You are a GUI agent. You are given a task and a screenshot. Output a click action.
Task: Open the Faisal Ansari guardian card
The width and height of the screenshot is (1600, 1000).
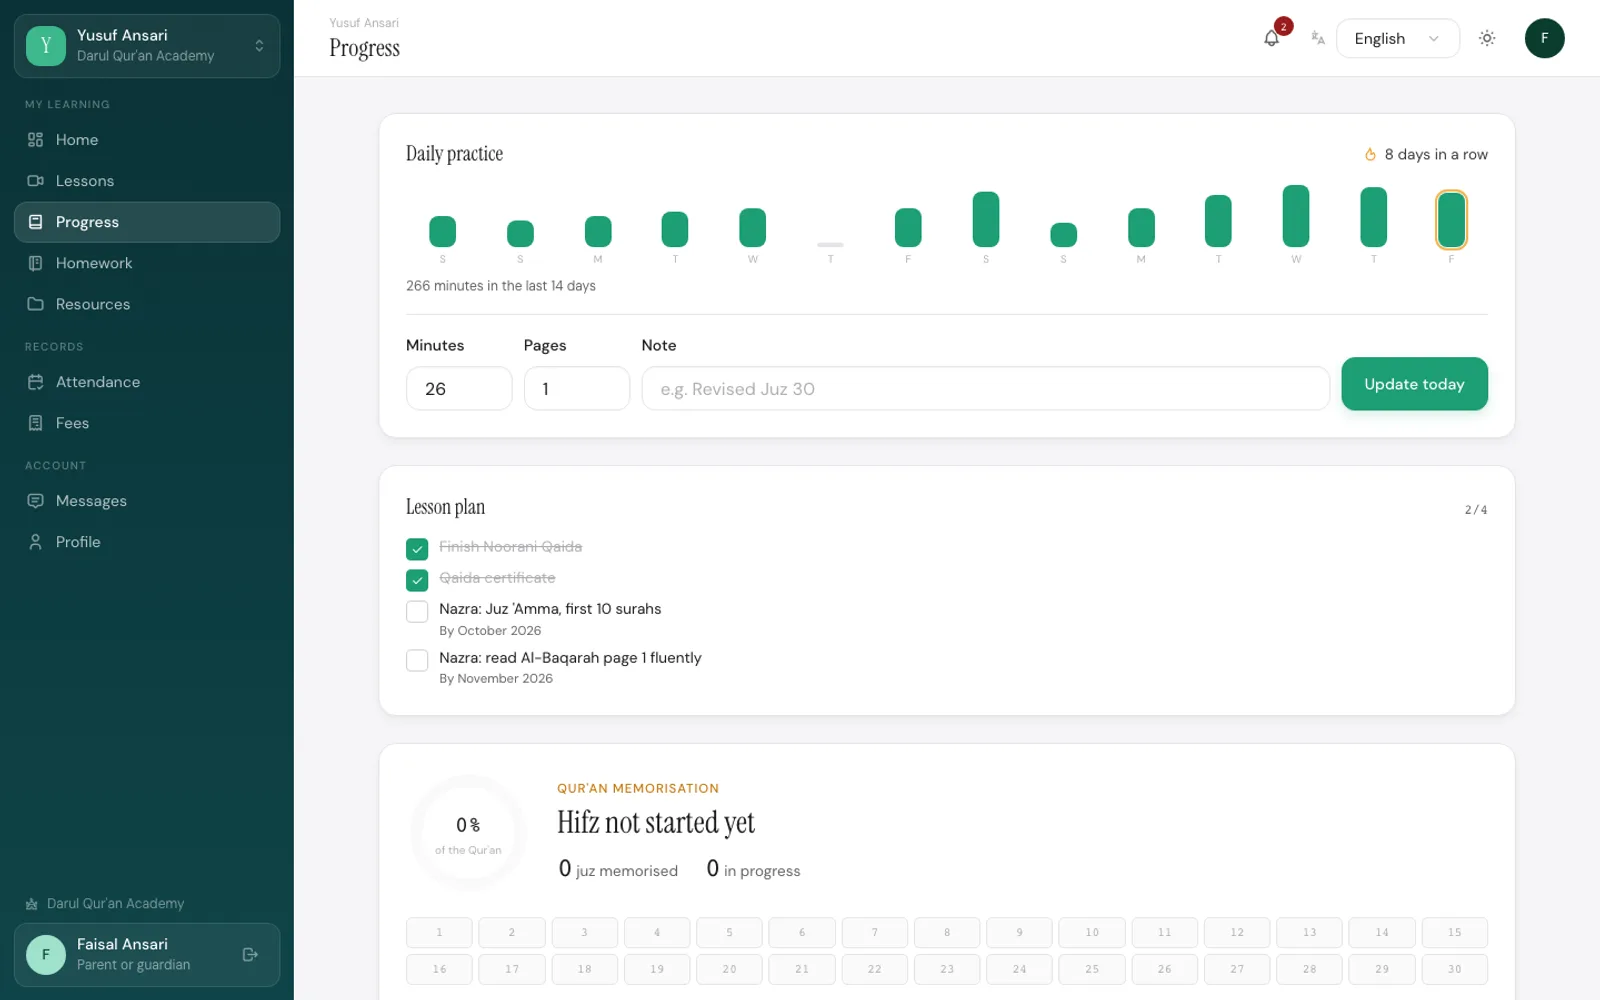point(147,955)
